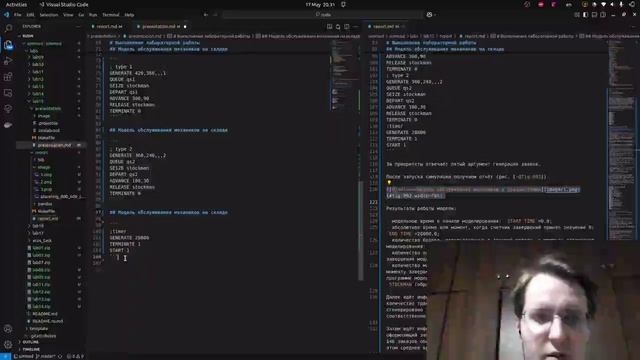This screenshot has width=640, height=360.
Task: Select lab11.zip in file explorer
Action: click(x=42, y=284)
